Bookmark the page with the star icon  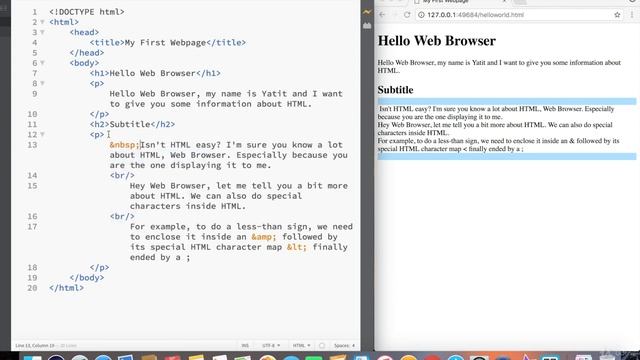point(617,15)
